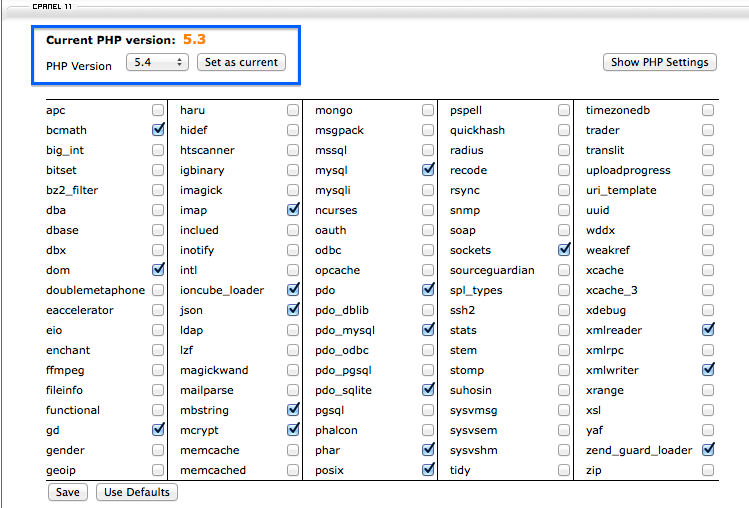The height and width of the screenshot is (508, 749).
Task: Tick the uploadprogress checkbox
Action: pos(708,170)
